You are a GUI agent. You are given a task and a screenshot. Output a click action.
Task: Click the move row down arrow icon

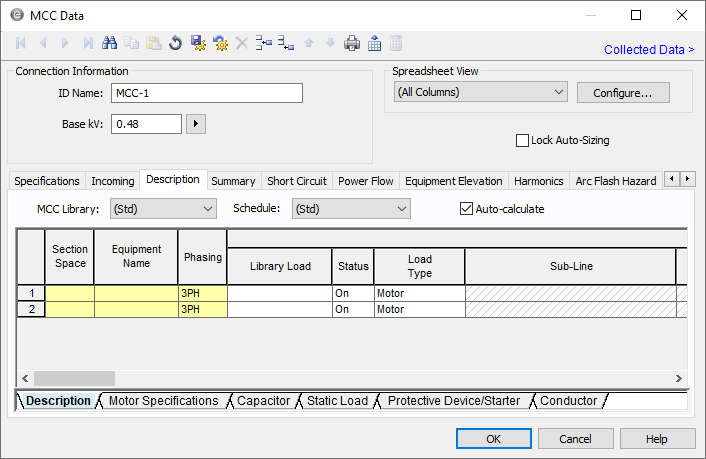coord(330,43)
